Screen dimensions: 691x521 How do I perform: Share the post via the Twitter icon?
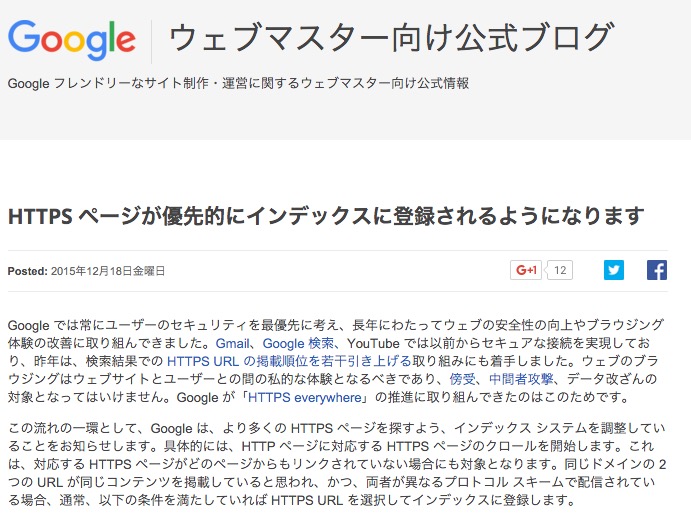(x=614, y=270)
